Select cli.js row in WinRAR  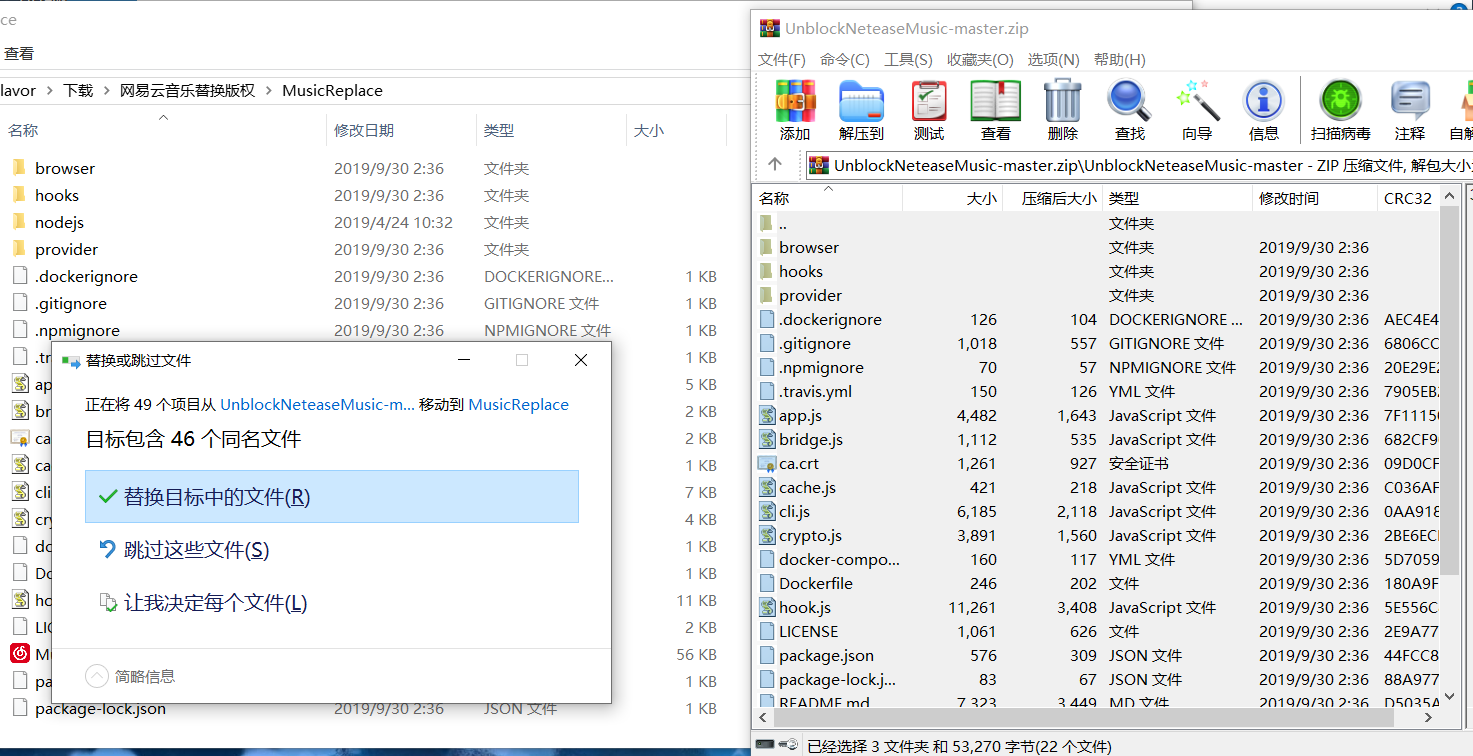tap(1098, 511)
